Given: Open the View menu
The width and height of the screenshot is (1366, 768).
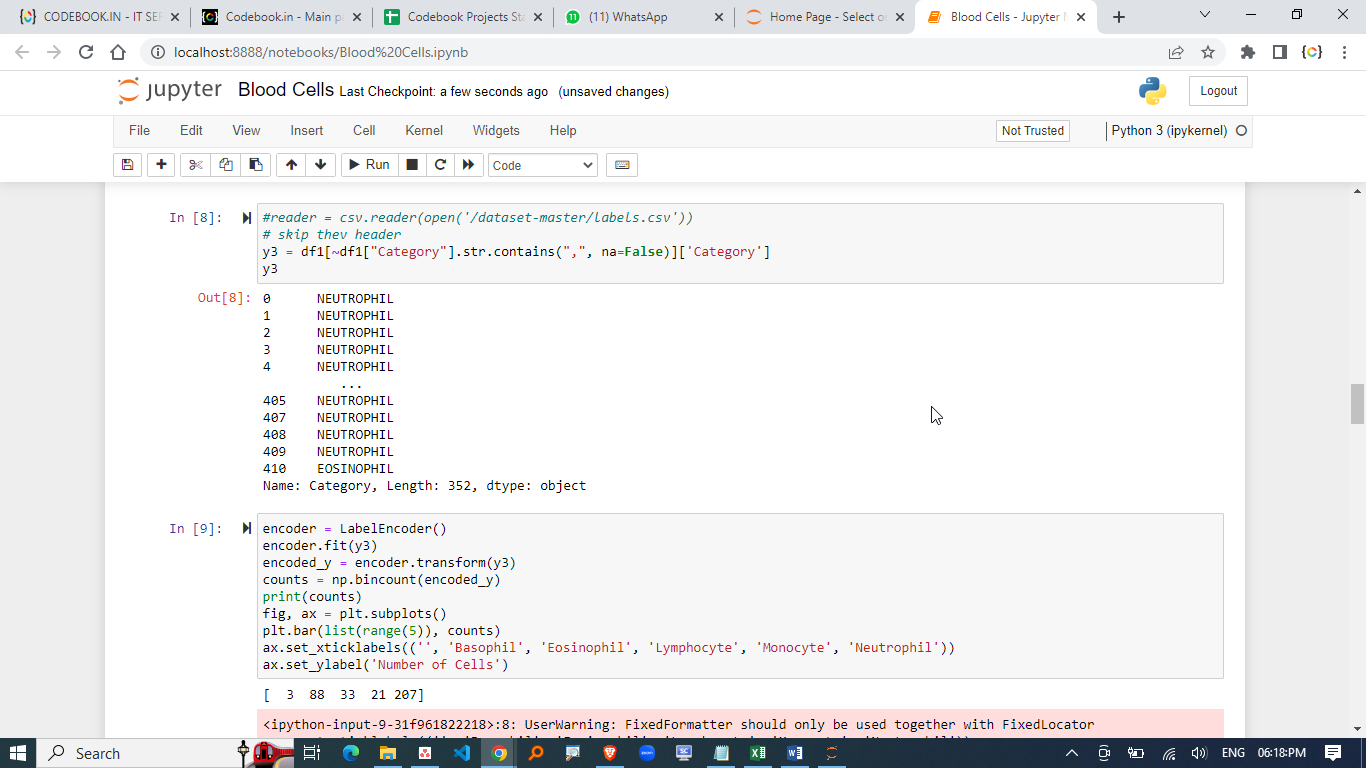Looking at the screenshot, I should [x=246, y=130].
